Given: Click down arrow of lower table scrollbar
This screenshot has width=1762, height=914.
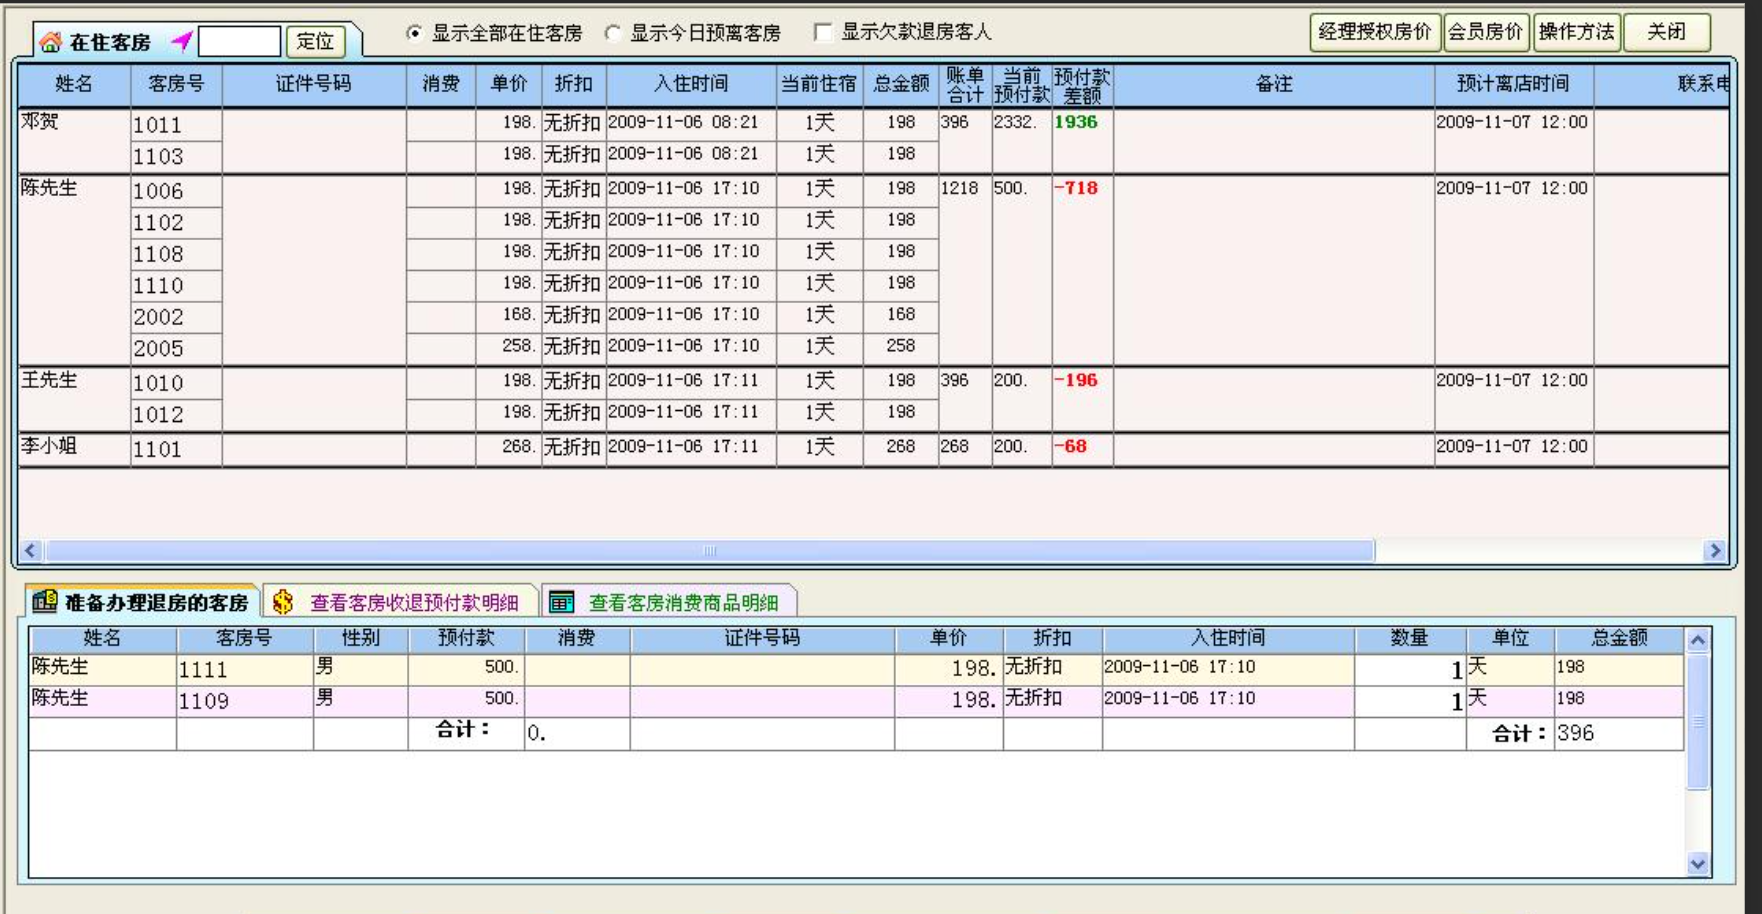Looking at the screenshot, I should 1697,864.
